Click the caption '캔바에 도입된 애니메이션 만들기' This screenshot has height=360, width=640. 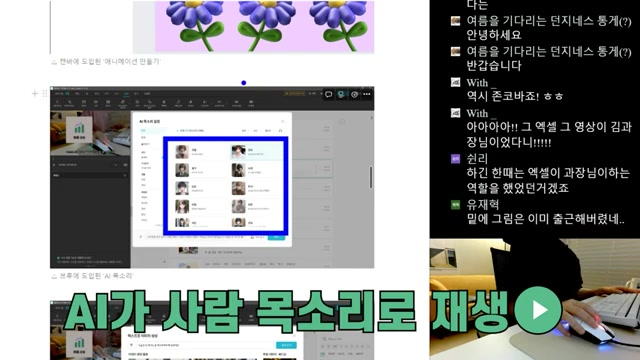pyautogui.click(x=106, y=62)
